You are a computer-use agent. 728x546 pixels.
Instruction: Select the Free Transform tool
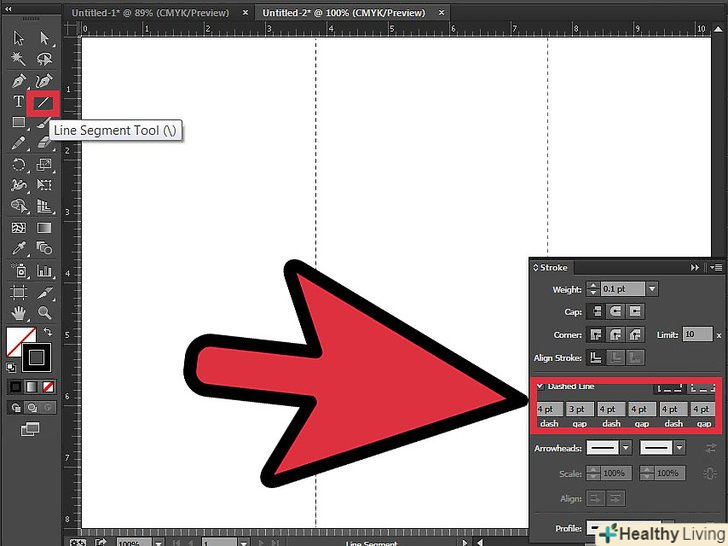point(44,185)
